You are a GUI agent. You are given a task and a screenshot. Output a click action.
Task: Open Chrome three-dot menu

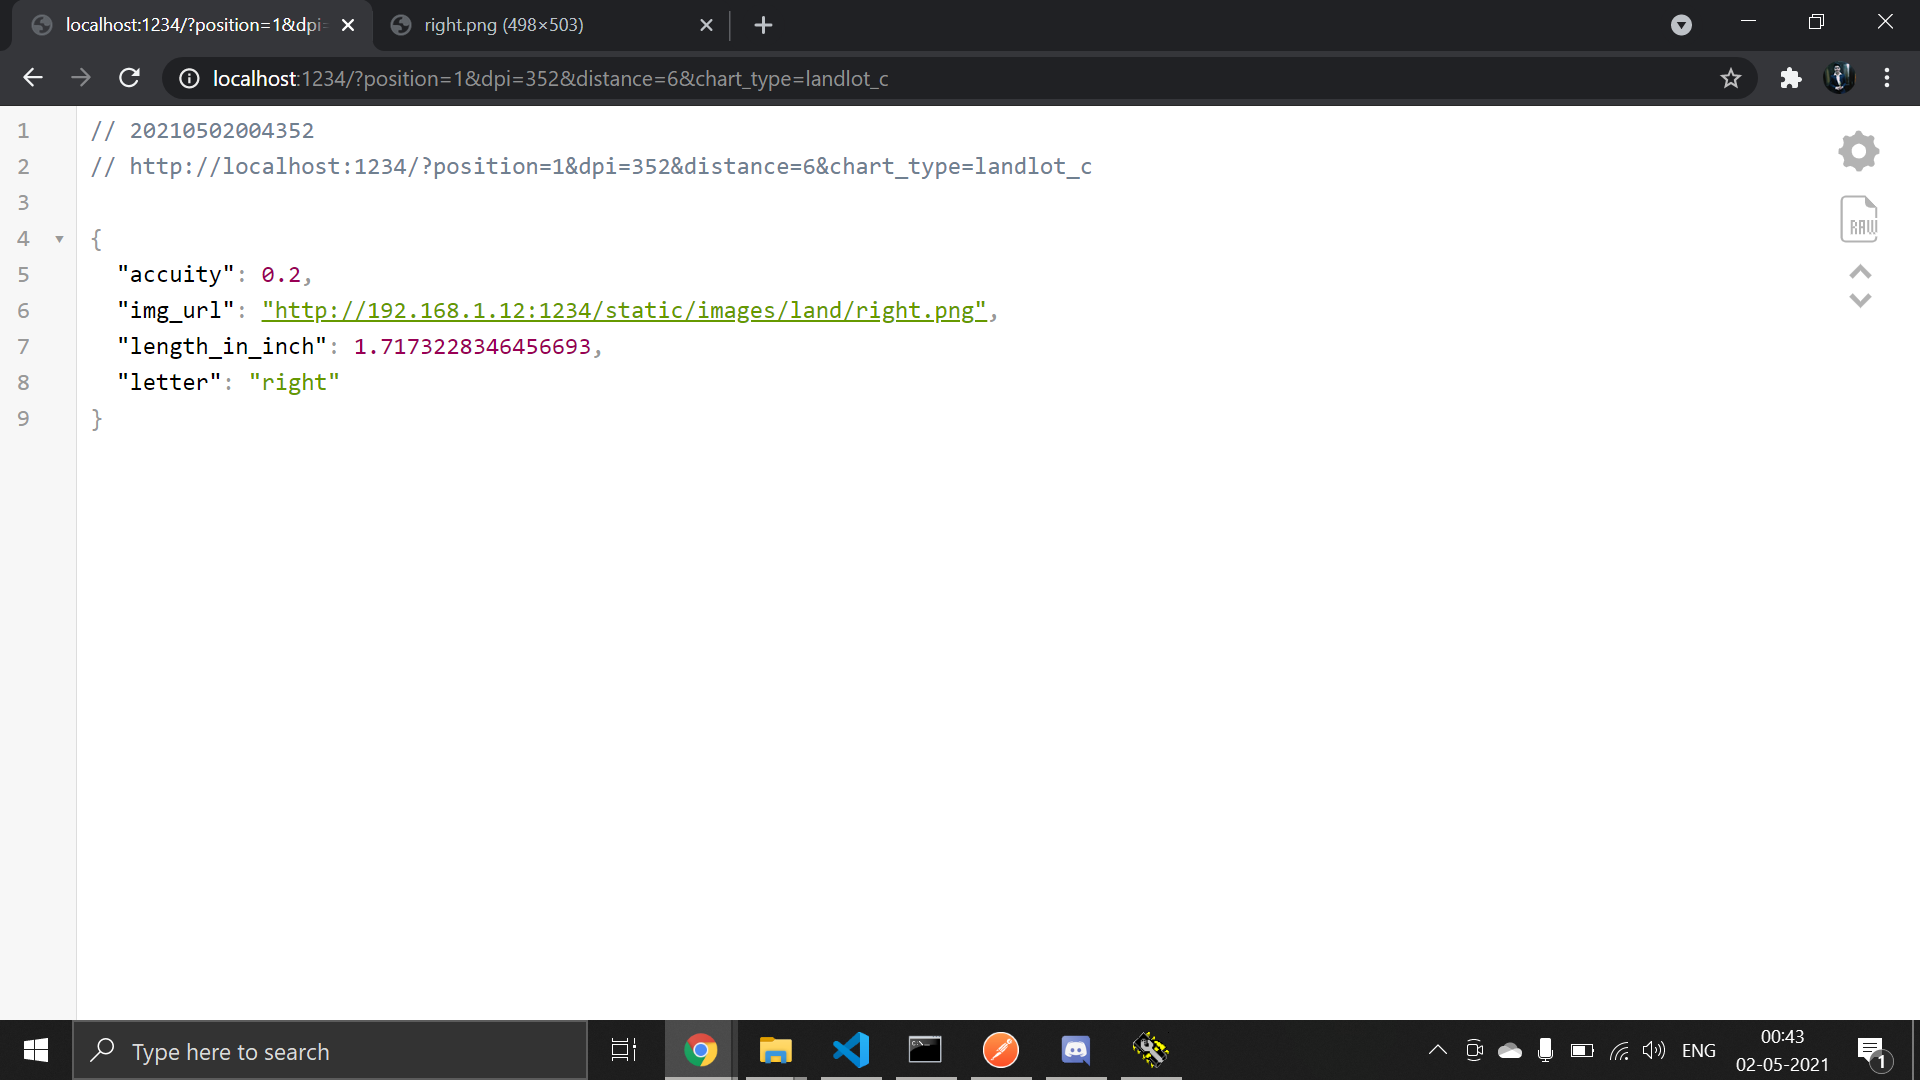(1887, 78)
